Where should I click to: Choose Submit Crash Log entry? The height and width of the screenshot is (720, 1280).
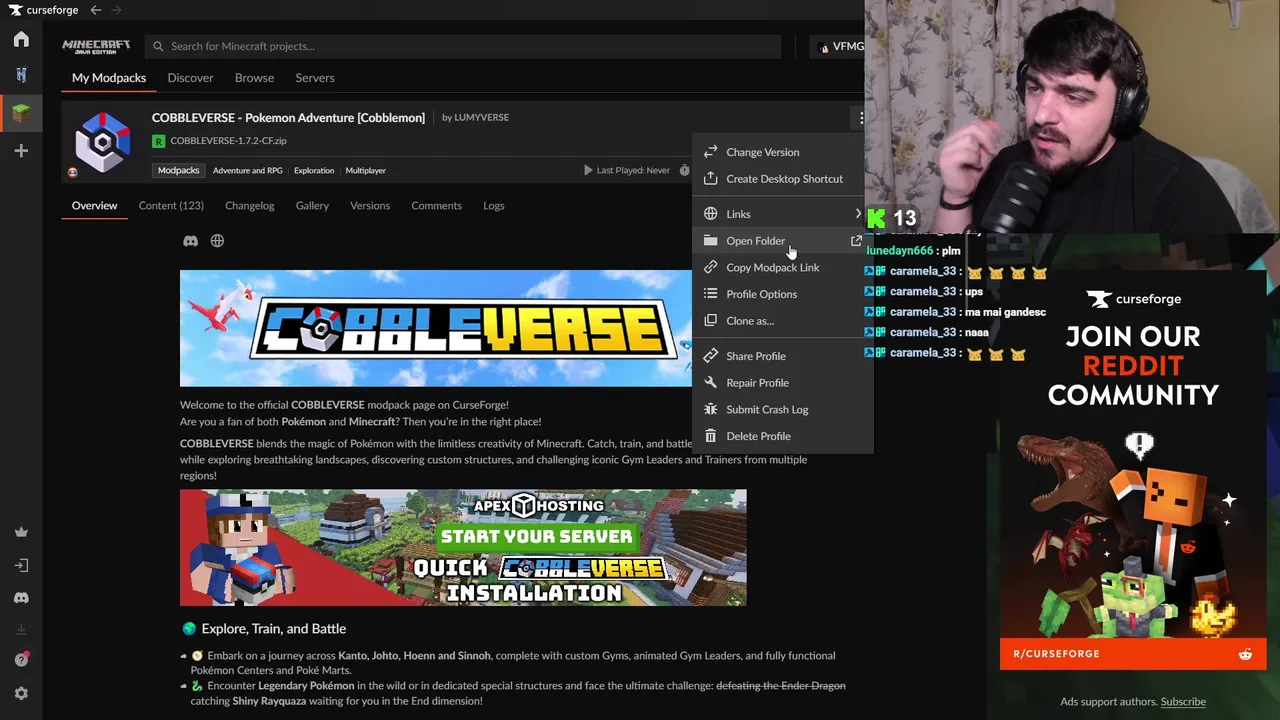pos(782,410)
